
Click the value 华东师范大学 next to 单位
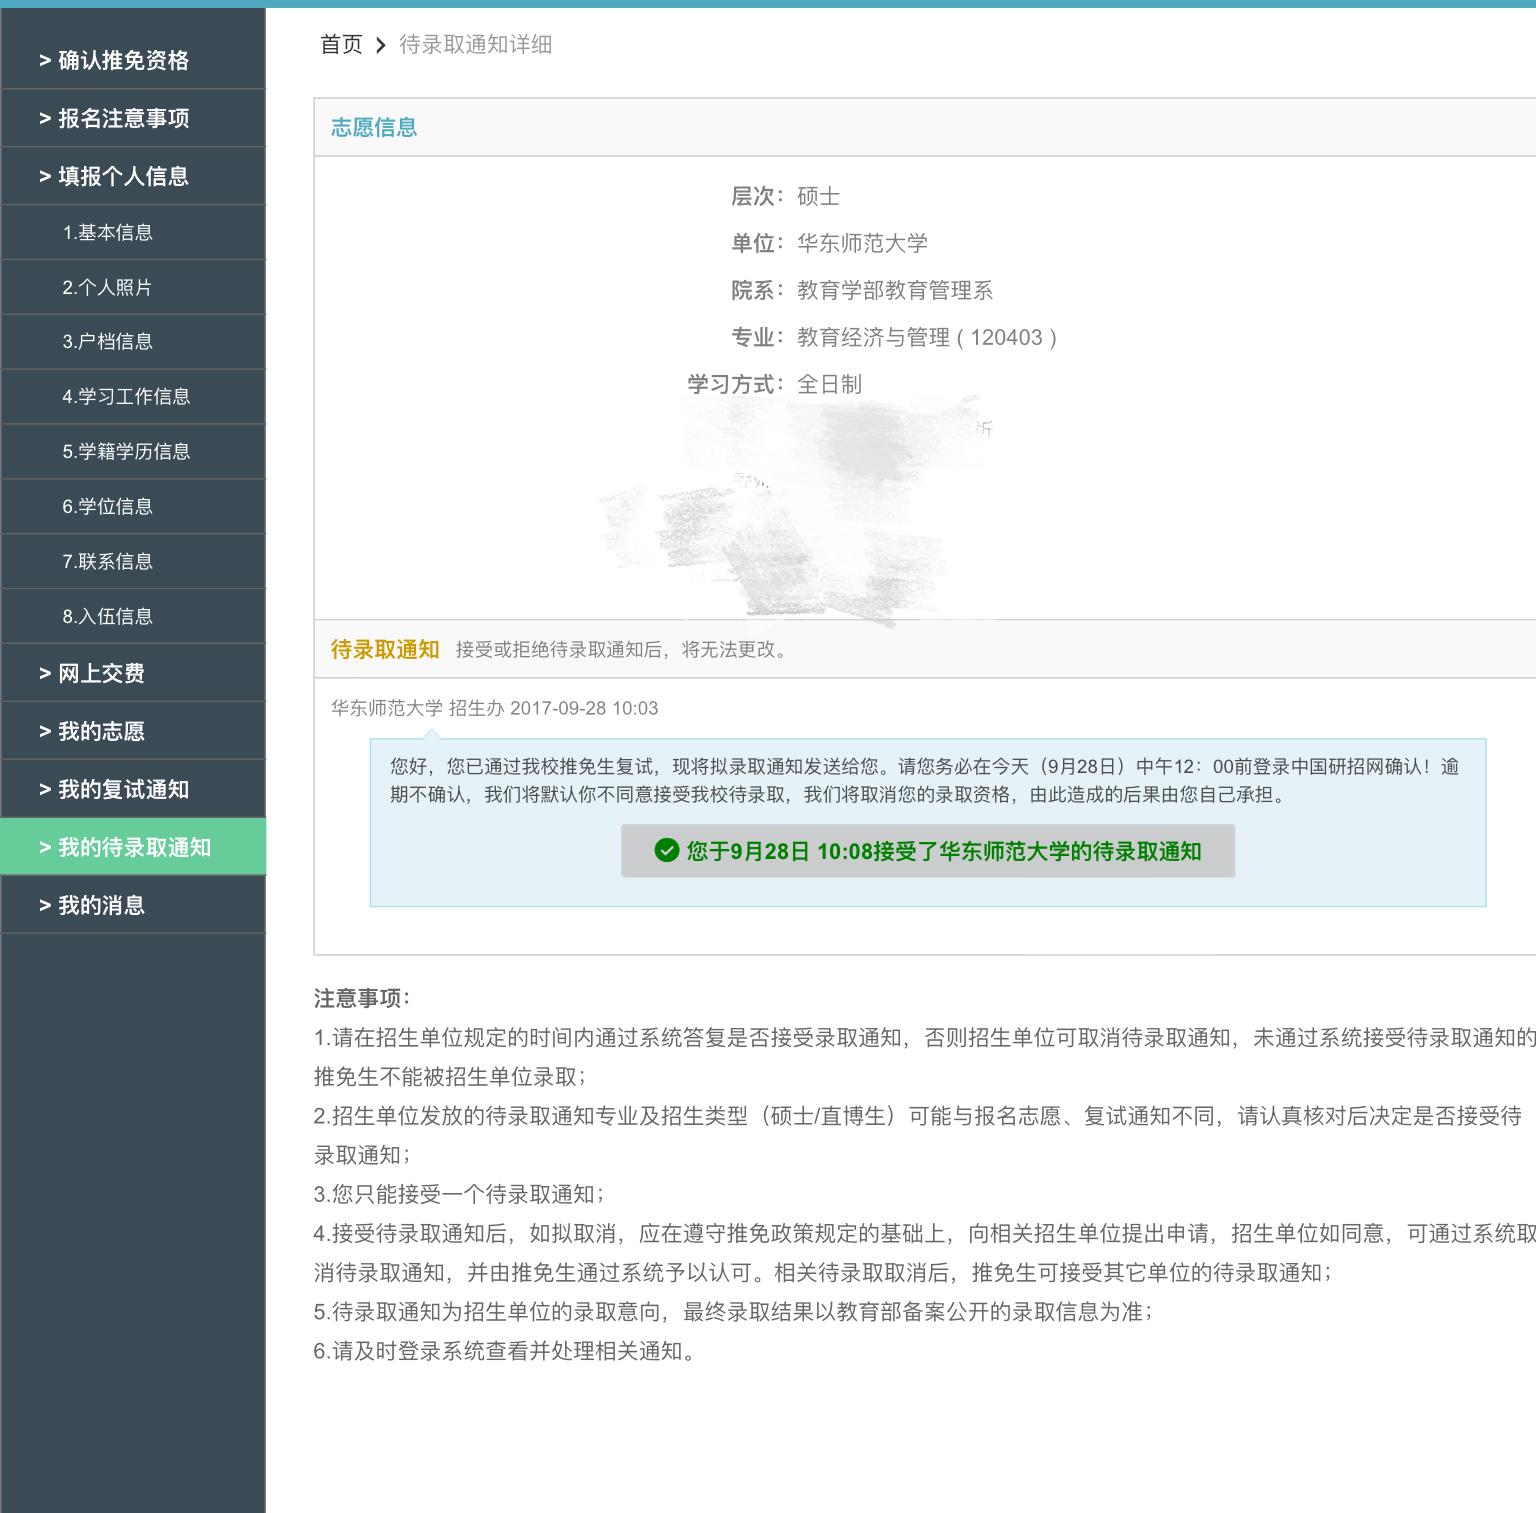tap(862, 243)
